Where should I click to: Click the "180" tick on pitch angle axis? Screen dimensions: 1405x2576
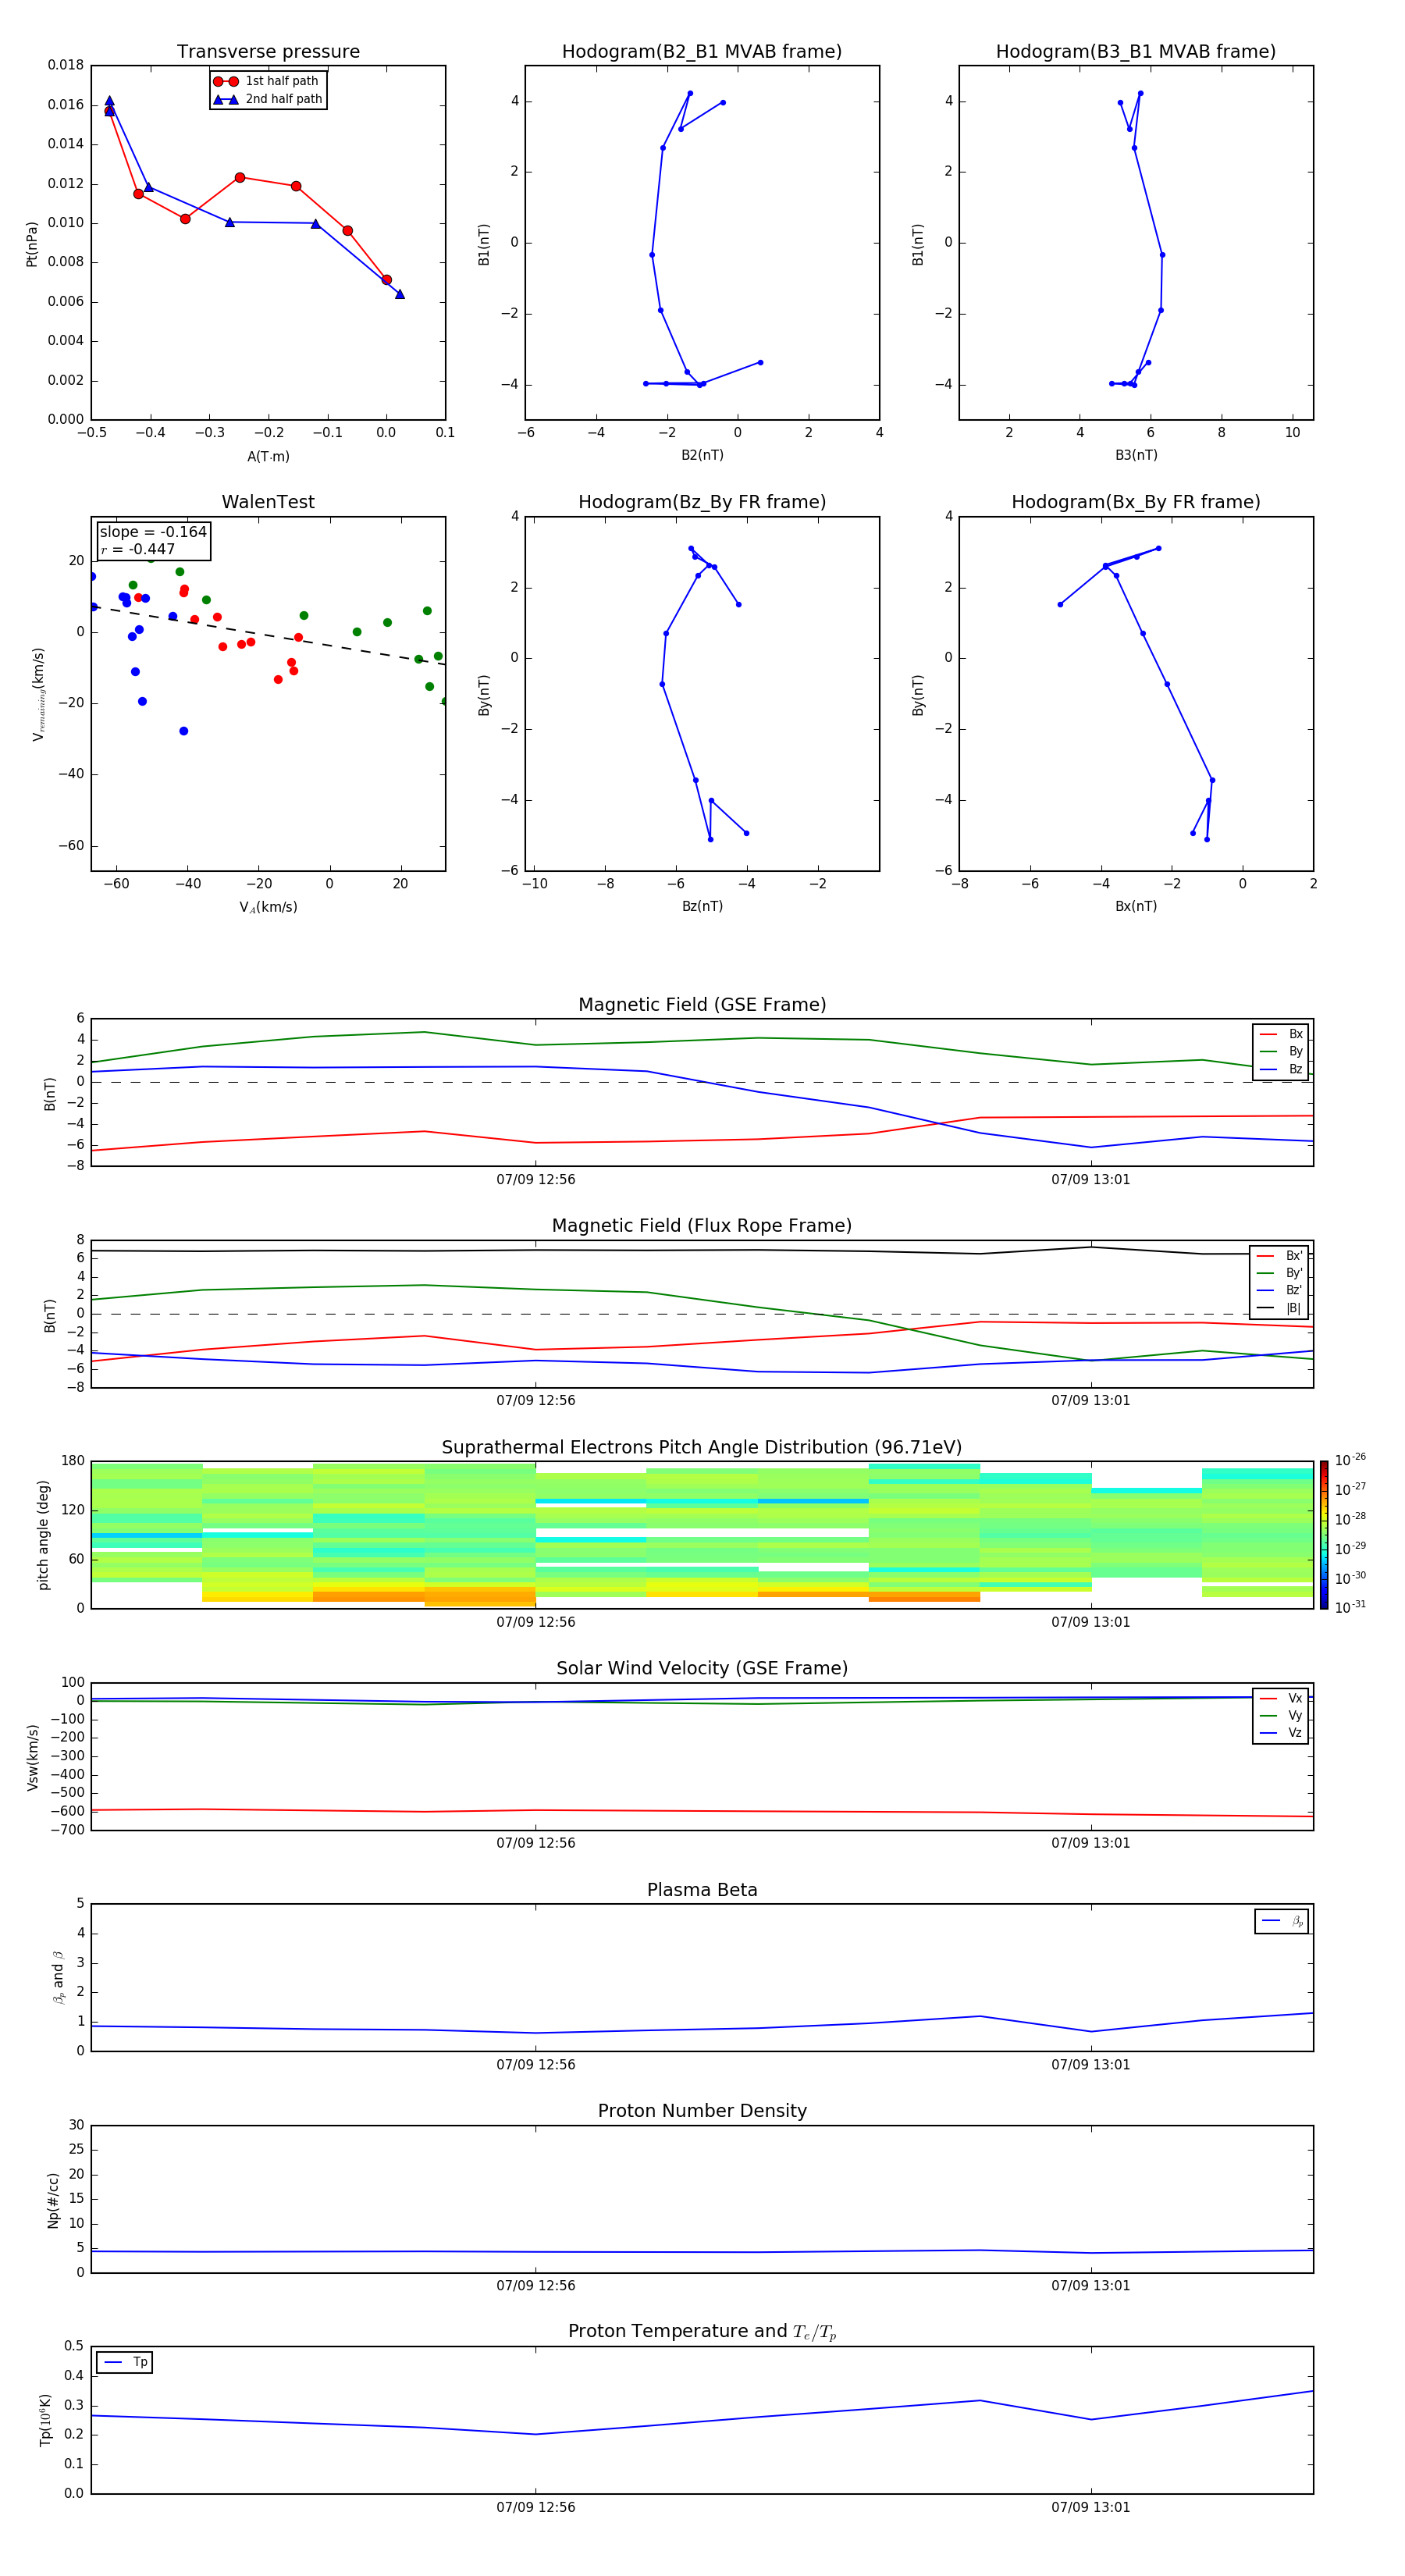[x=73, y=1461]
